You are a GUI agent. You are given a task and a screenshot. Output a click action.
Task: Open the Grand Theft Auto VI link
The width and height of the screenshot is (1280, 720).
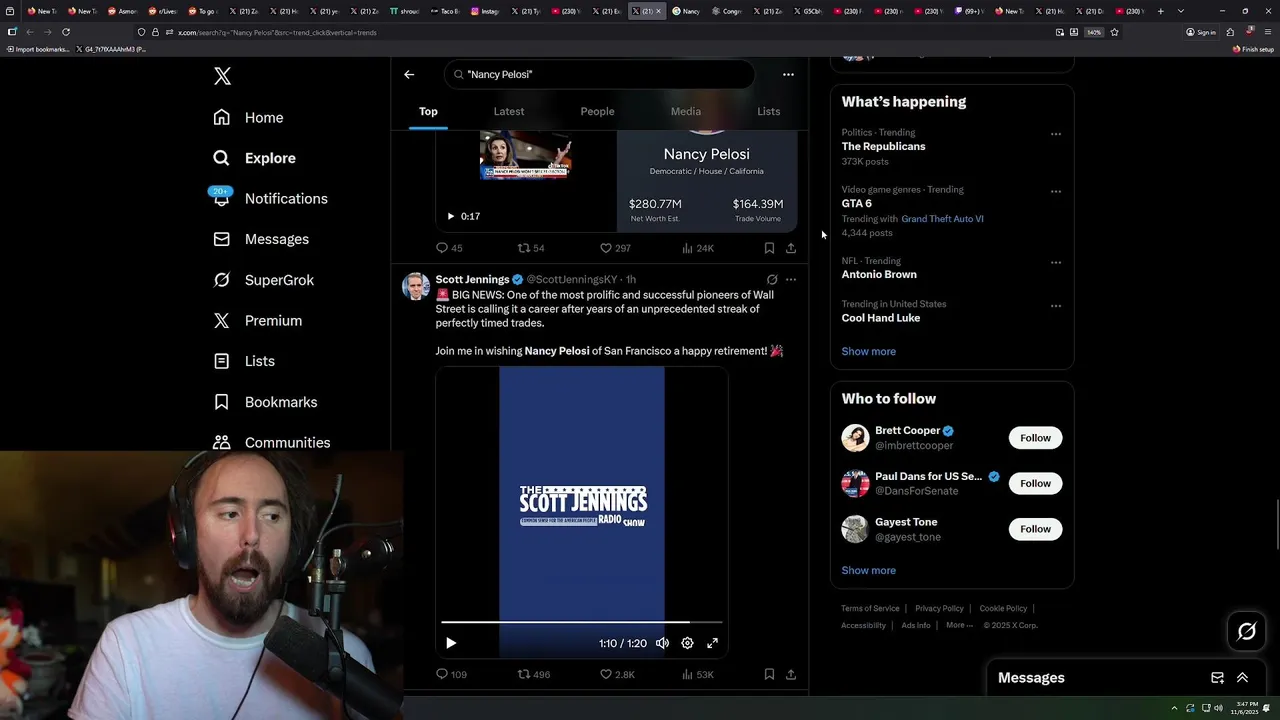pyautogui.click(x=942, y=219)
